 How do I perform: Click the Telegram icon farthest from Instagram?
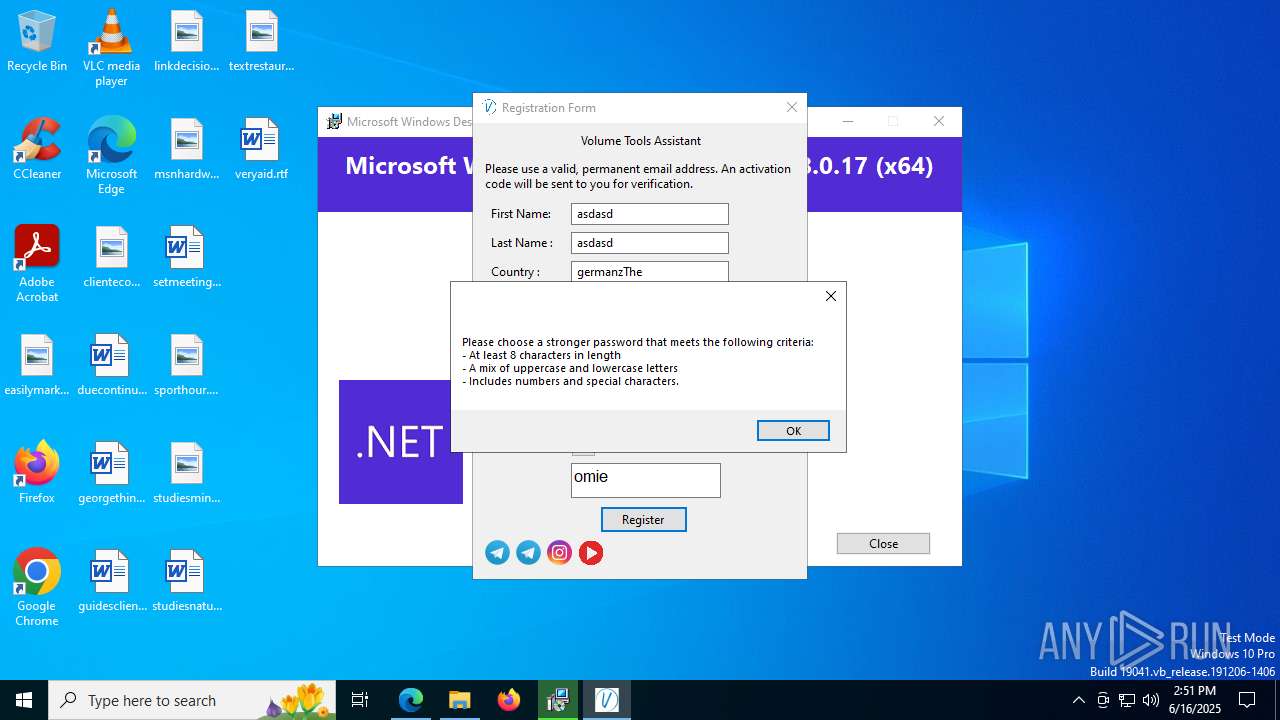click(x=498, y=553)
